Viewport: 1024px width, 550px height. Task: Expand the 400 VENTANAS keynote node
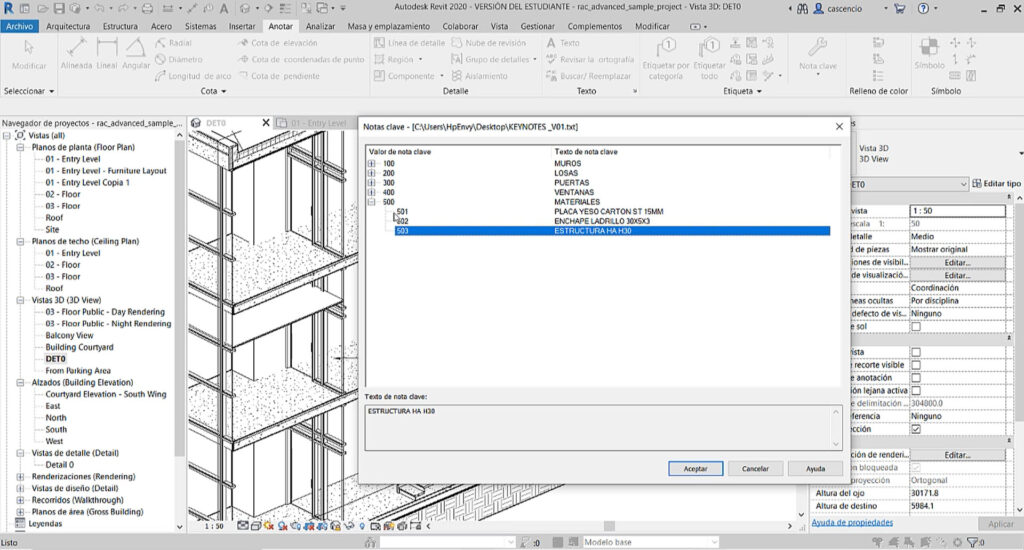(372, 192)
